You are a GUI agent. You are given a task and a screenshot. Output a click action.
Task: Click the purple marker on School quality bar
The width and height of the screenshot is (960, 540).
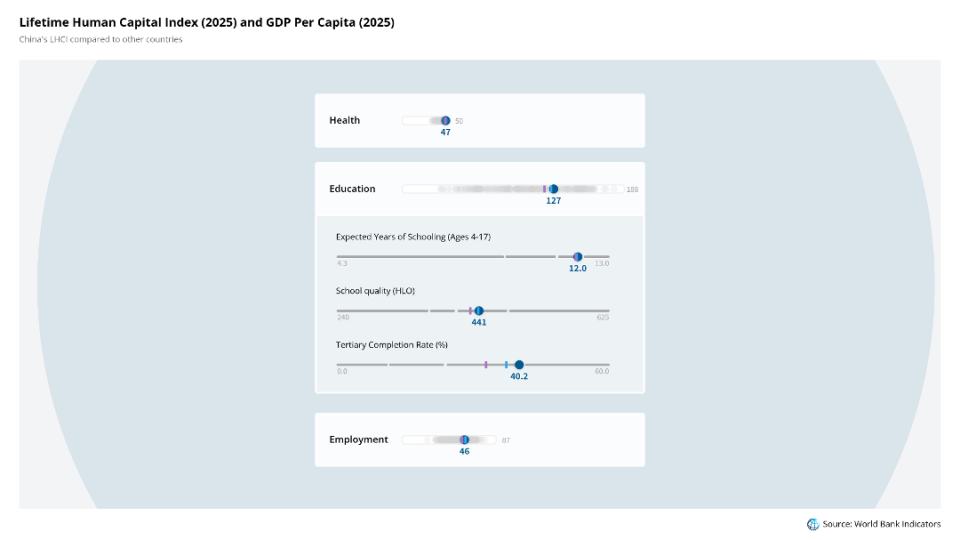click(470, 311)
